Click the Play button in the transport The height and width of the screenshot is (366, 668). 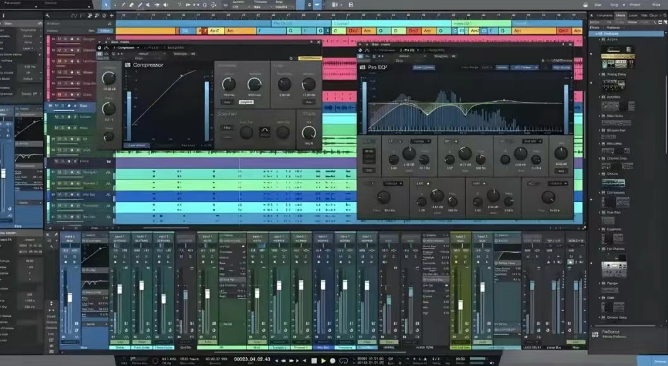[323, 360]
